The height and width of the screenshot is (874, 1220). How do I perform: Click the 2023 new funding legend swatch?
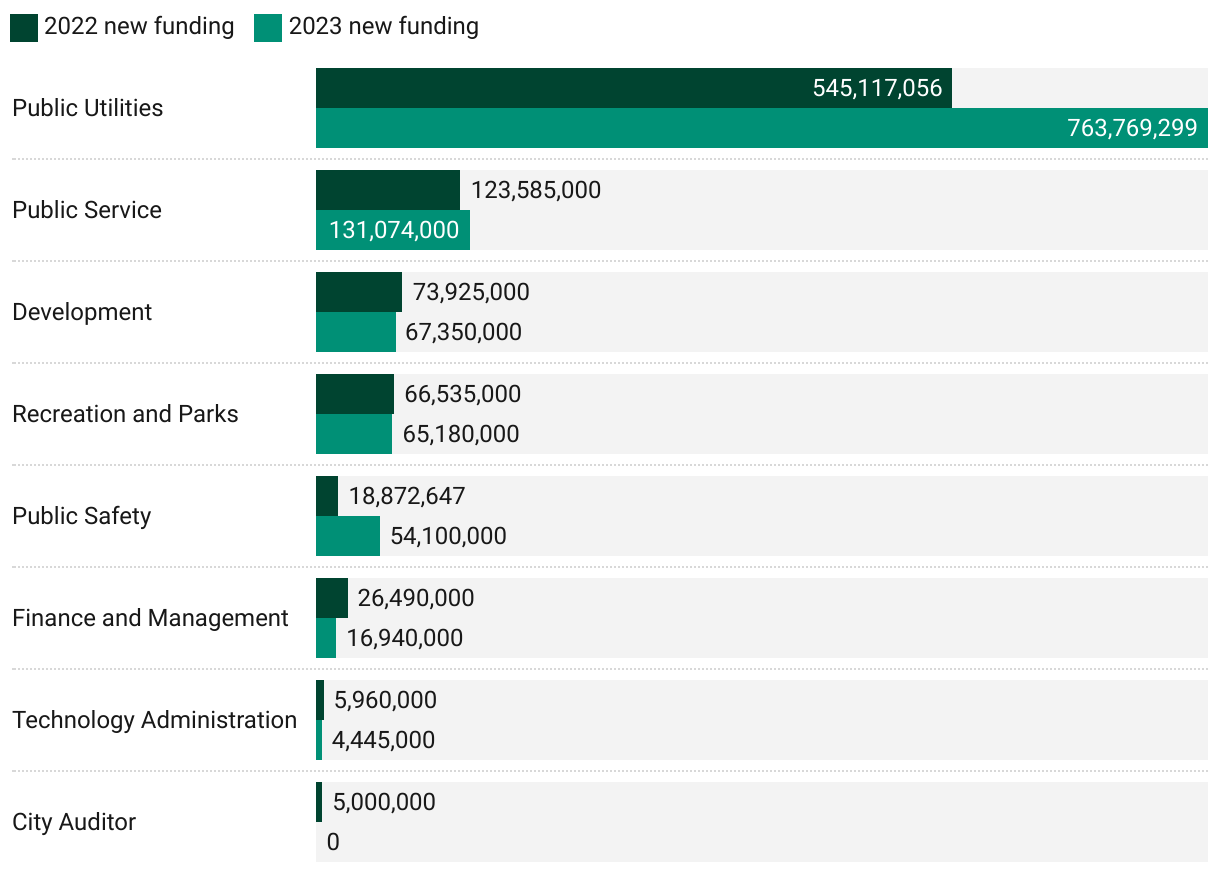click(x=268, y=27)
